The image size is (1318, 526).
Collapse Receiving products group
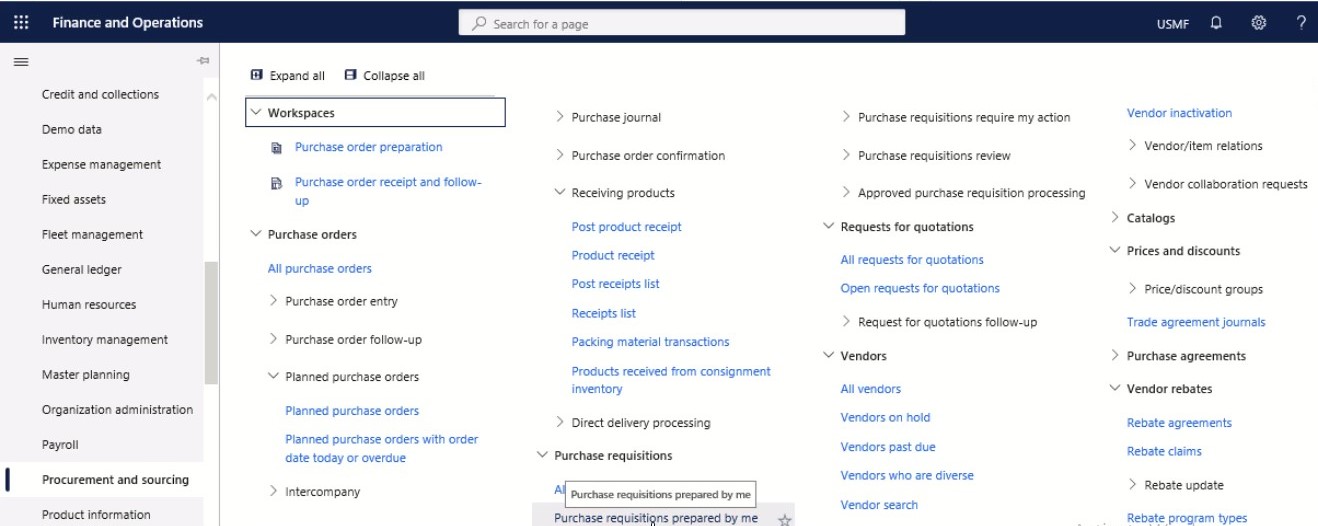click(x=560, y=192)
